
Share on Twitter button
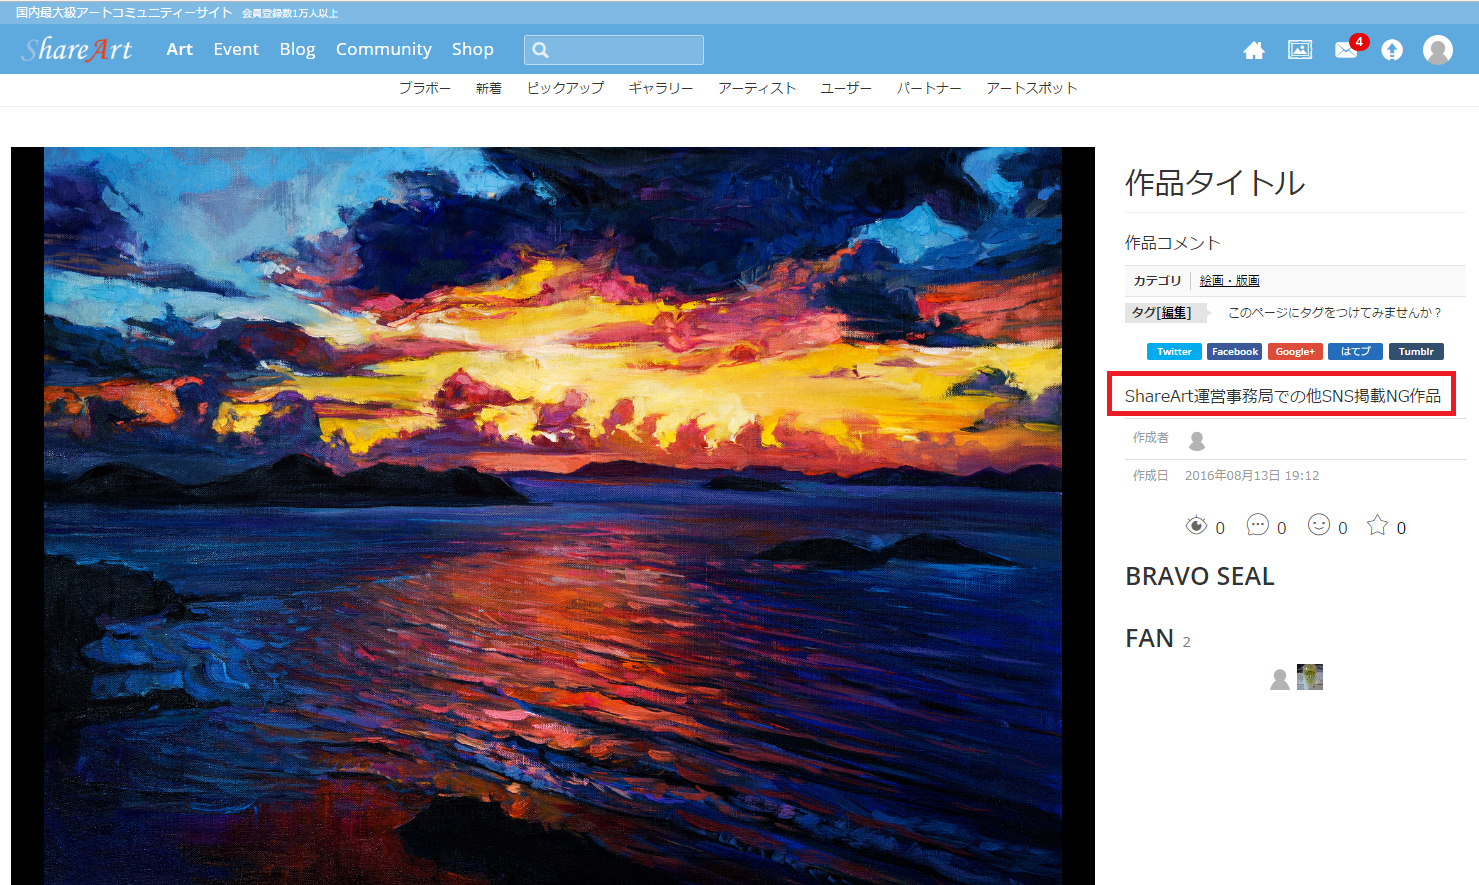point(1174,352)
